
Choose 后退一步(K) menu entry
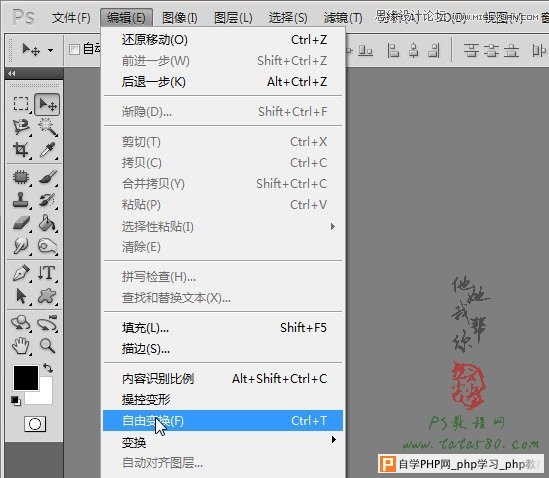(223, 82)
